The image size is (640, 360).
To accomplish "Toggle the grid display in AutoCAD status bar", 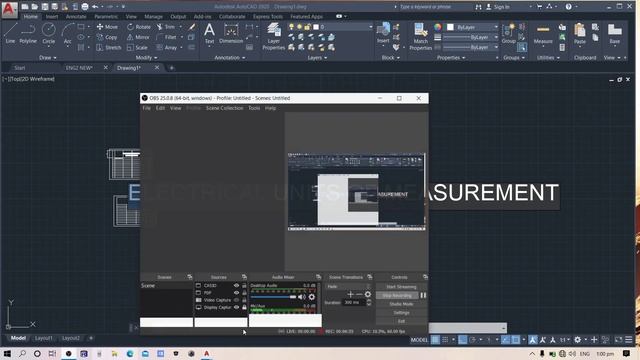I will coord(436,340).
